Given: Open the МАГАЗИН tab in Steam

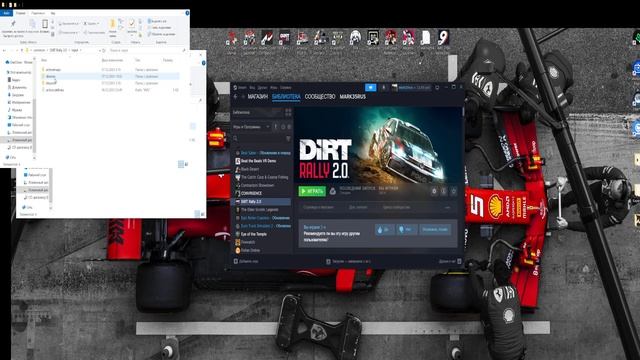Looking at the screenshot, I should [258, 97].
